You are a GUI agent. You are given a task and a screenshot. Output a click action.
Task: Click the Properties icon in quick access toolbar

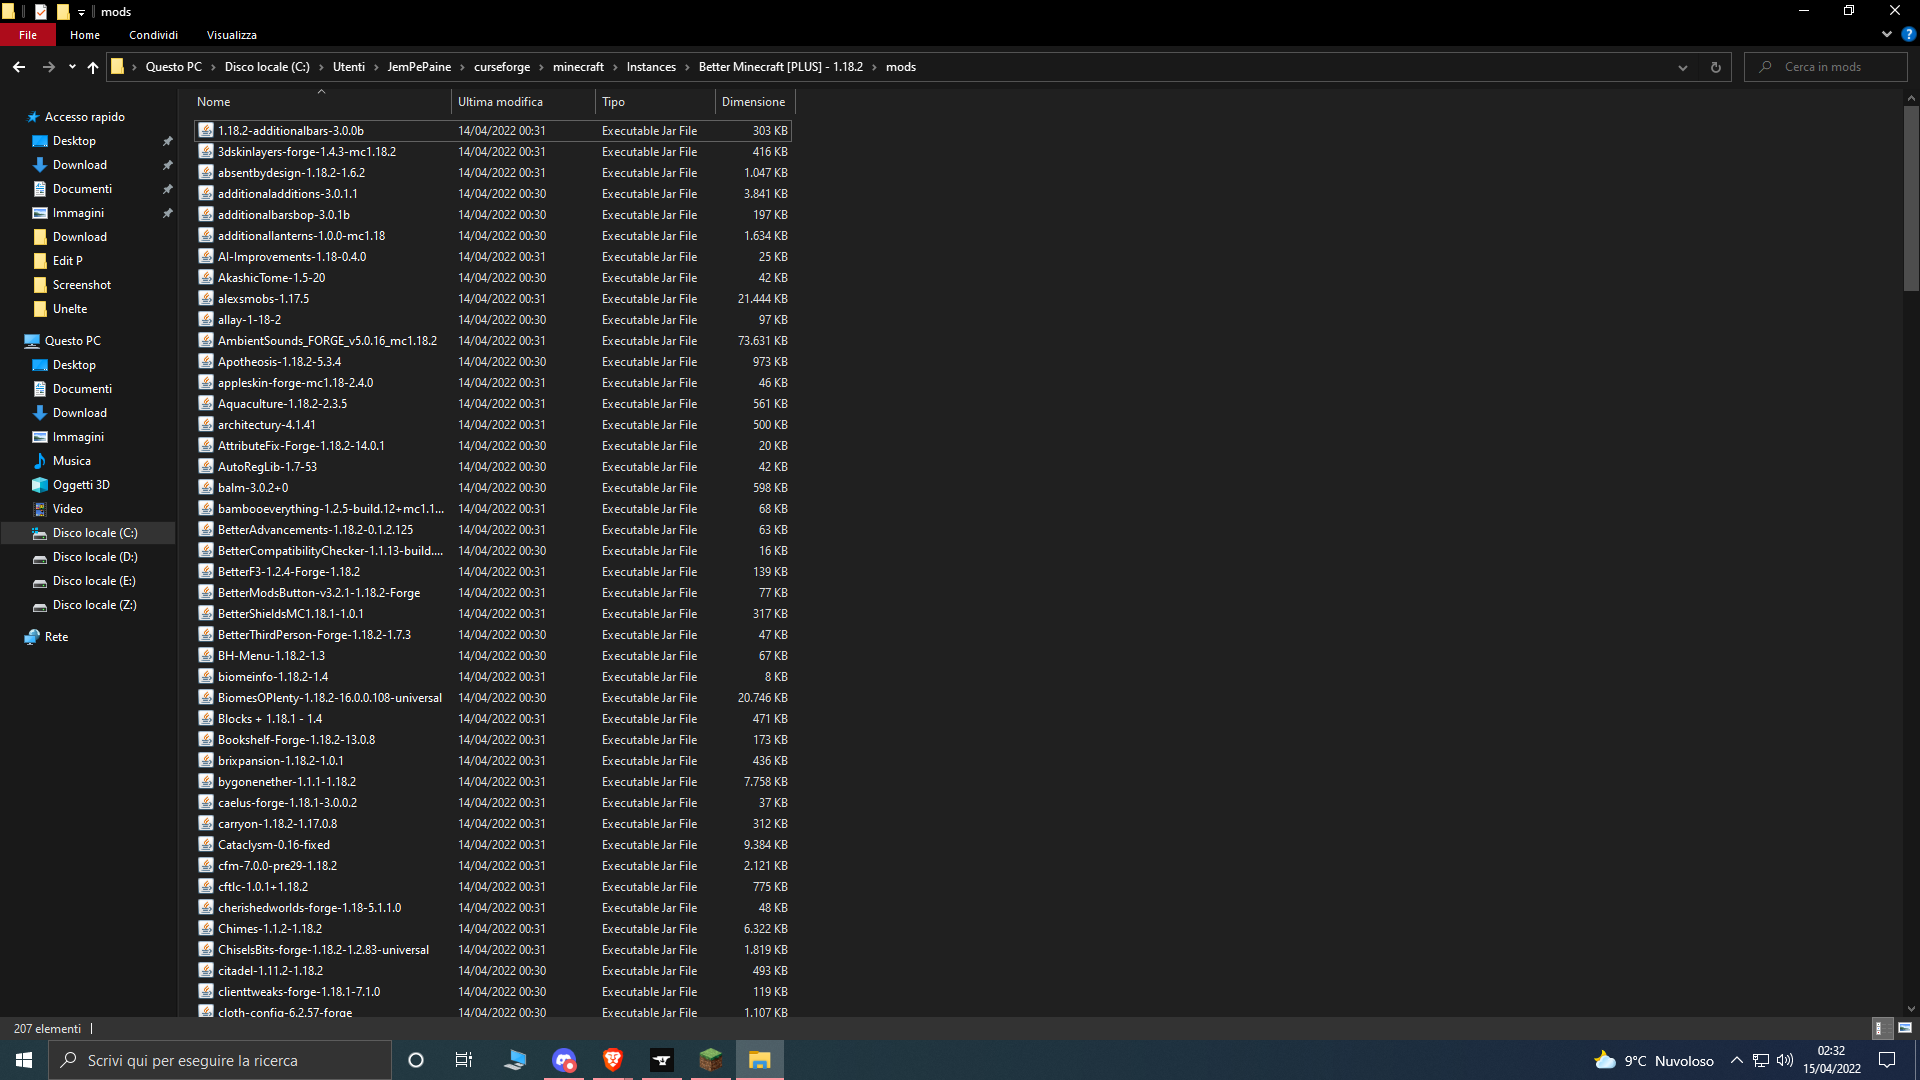41,11
